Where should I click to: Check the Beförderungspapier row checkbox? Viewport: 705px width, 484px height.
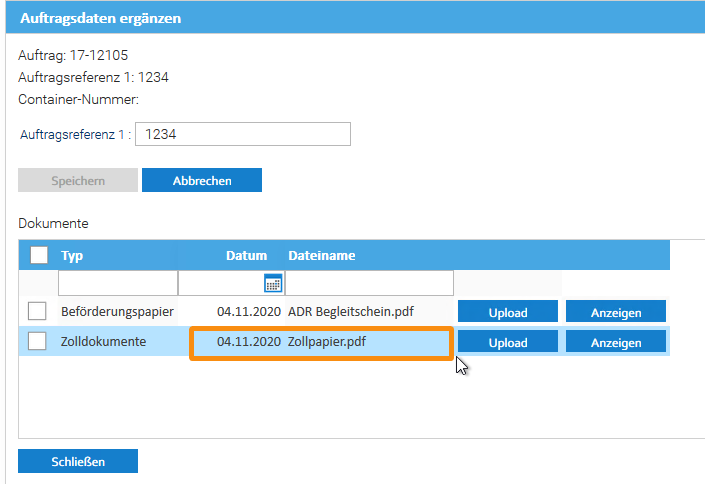point(38,312)
